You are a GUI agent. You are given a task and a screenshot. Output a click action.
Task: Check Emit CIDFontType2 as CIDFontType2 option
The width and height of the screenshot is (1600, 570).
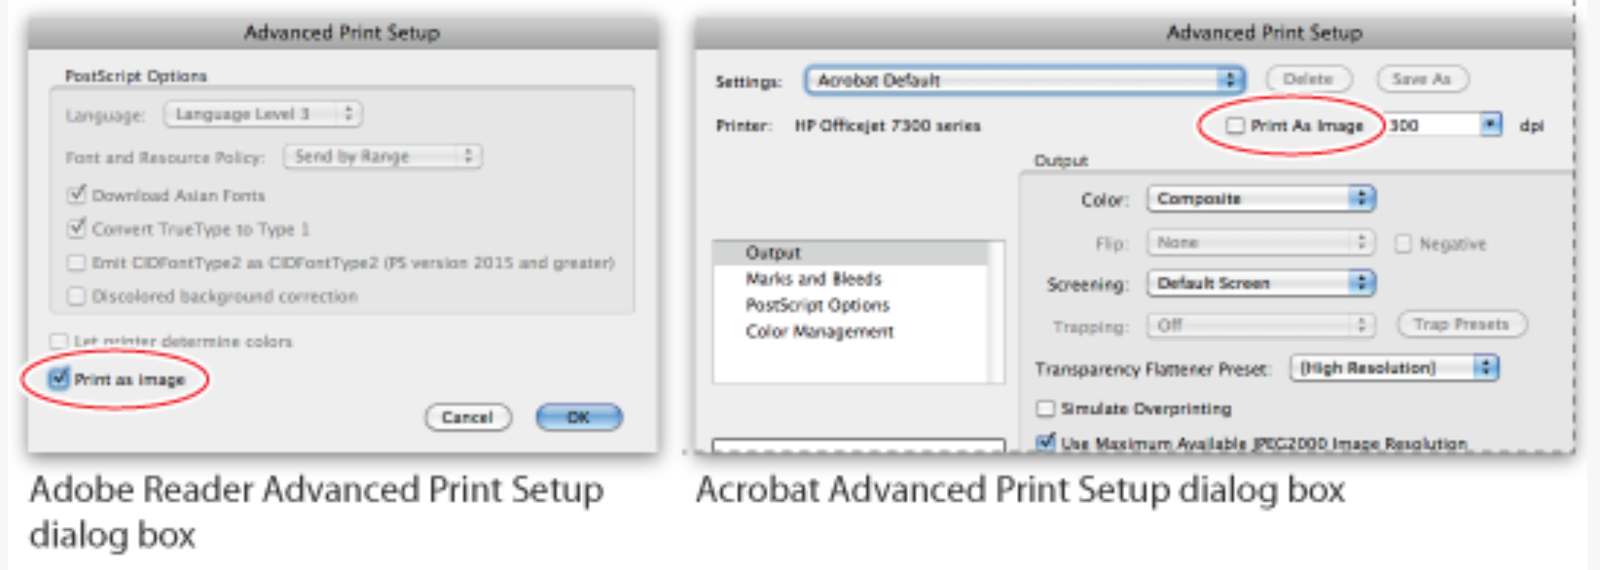coord(76,263)
